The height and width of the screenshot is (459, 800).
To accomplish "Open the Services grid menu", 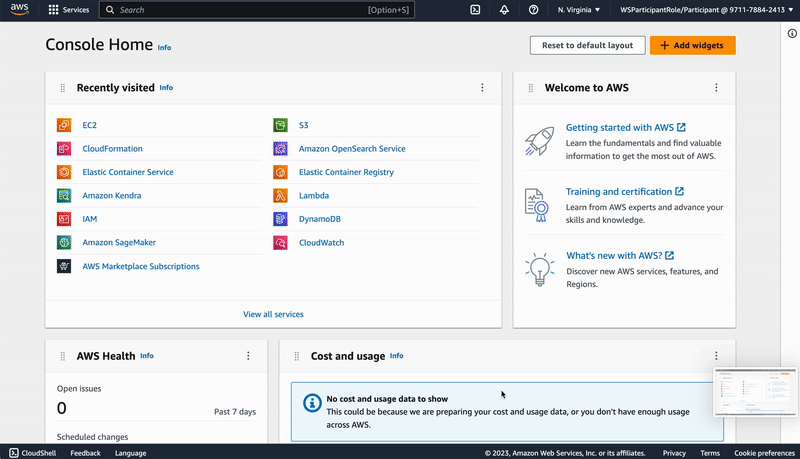I will [53, 10].
